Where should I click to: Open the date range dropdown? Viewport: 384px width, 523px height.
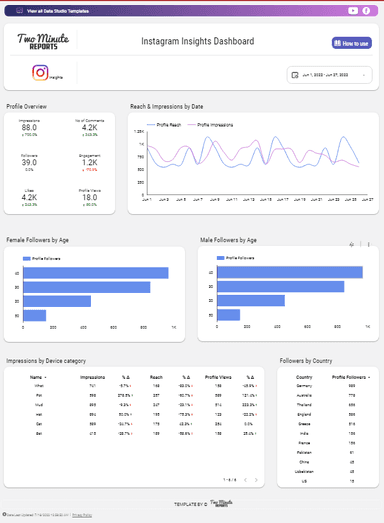click(330, 75)
